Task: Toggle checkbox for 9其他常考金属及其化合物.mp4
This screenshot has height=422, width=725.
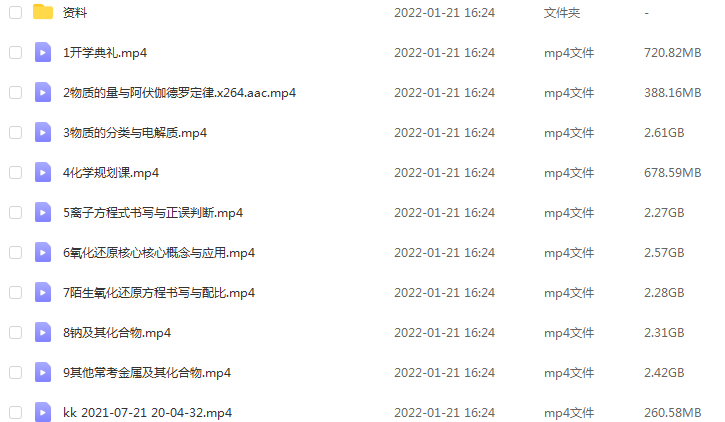Action: tap(16, 373)
